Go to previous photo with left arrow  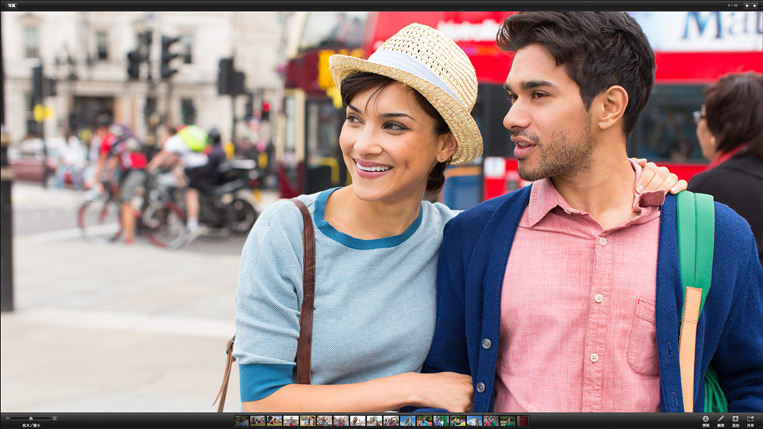(x=745, y=5)
